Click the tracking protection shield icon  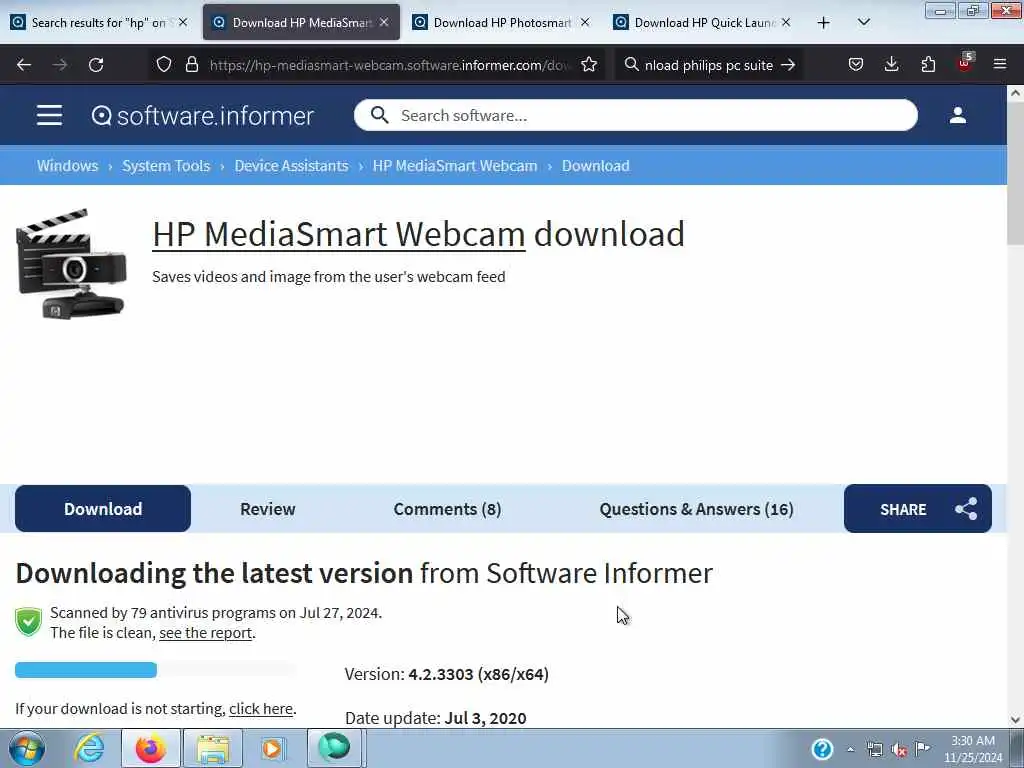pos(164,65)
